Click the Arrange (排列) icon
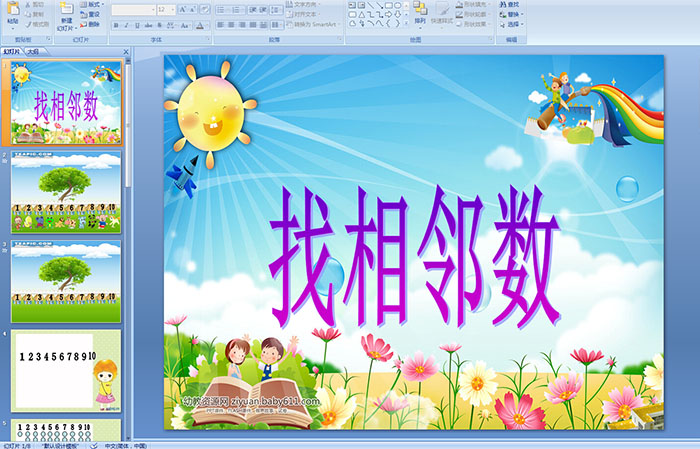 pyautogui.click(x=419, y=10)
